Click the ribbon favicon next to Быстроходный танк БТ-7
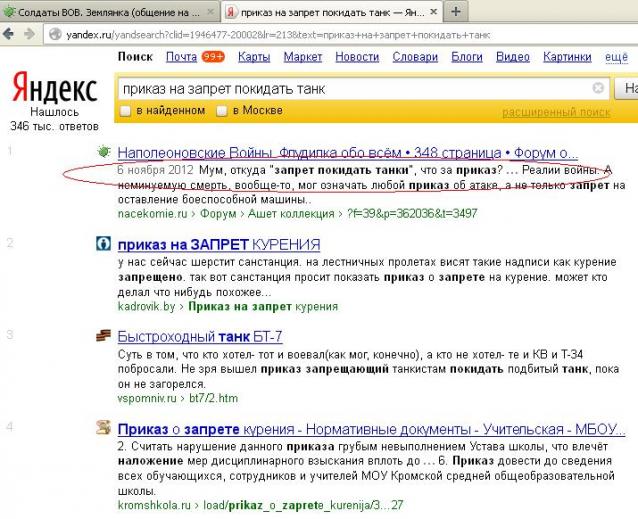The image size is (638, 519). pos(103,336)
